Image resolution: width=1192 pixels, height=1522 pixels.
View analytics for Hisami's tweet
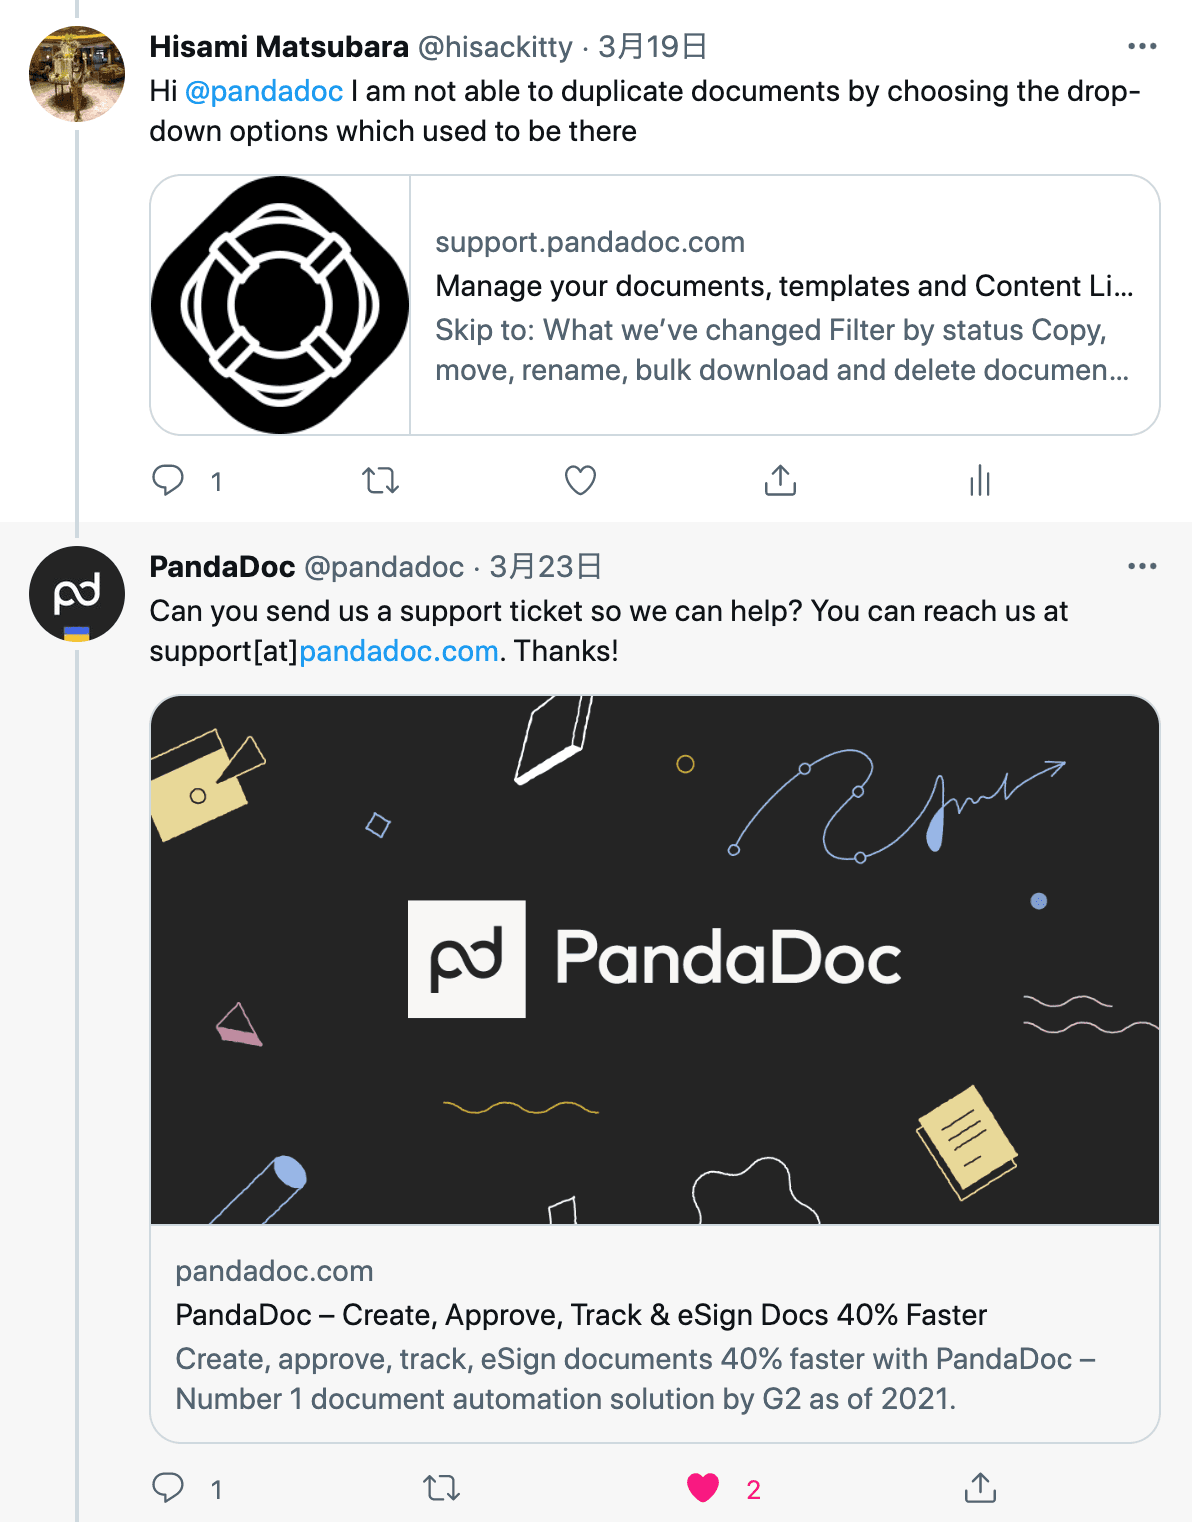pyautogui.click(x=980, y=481)
